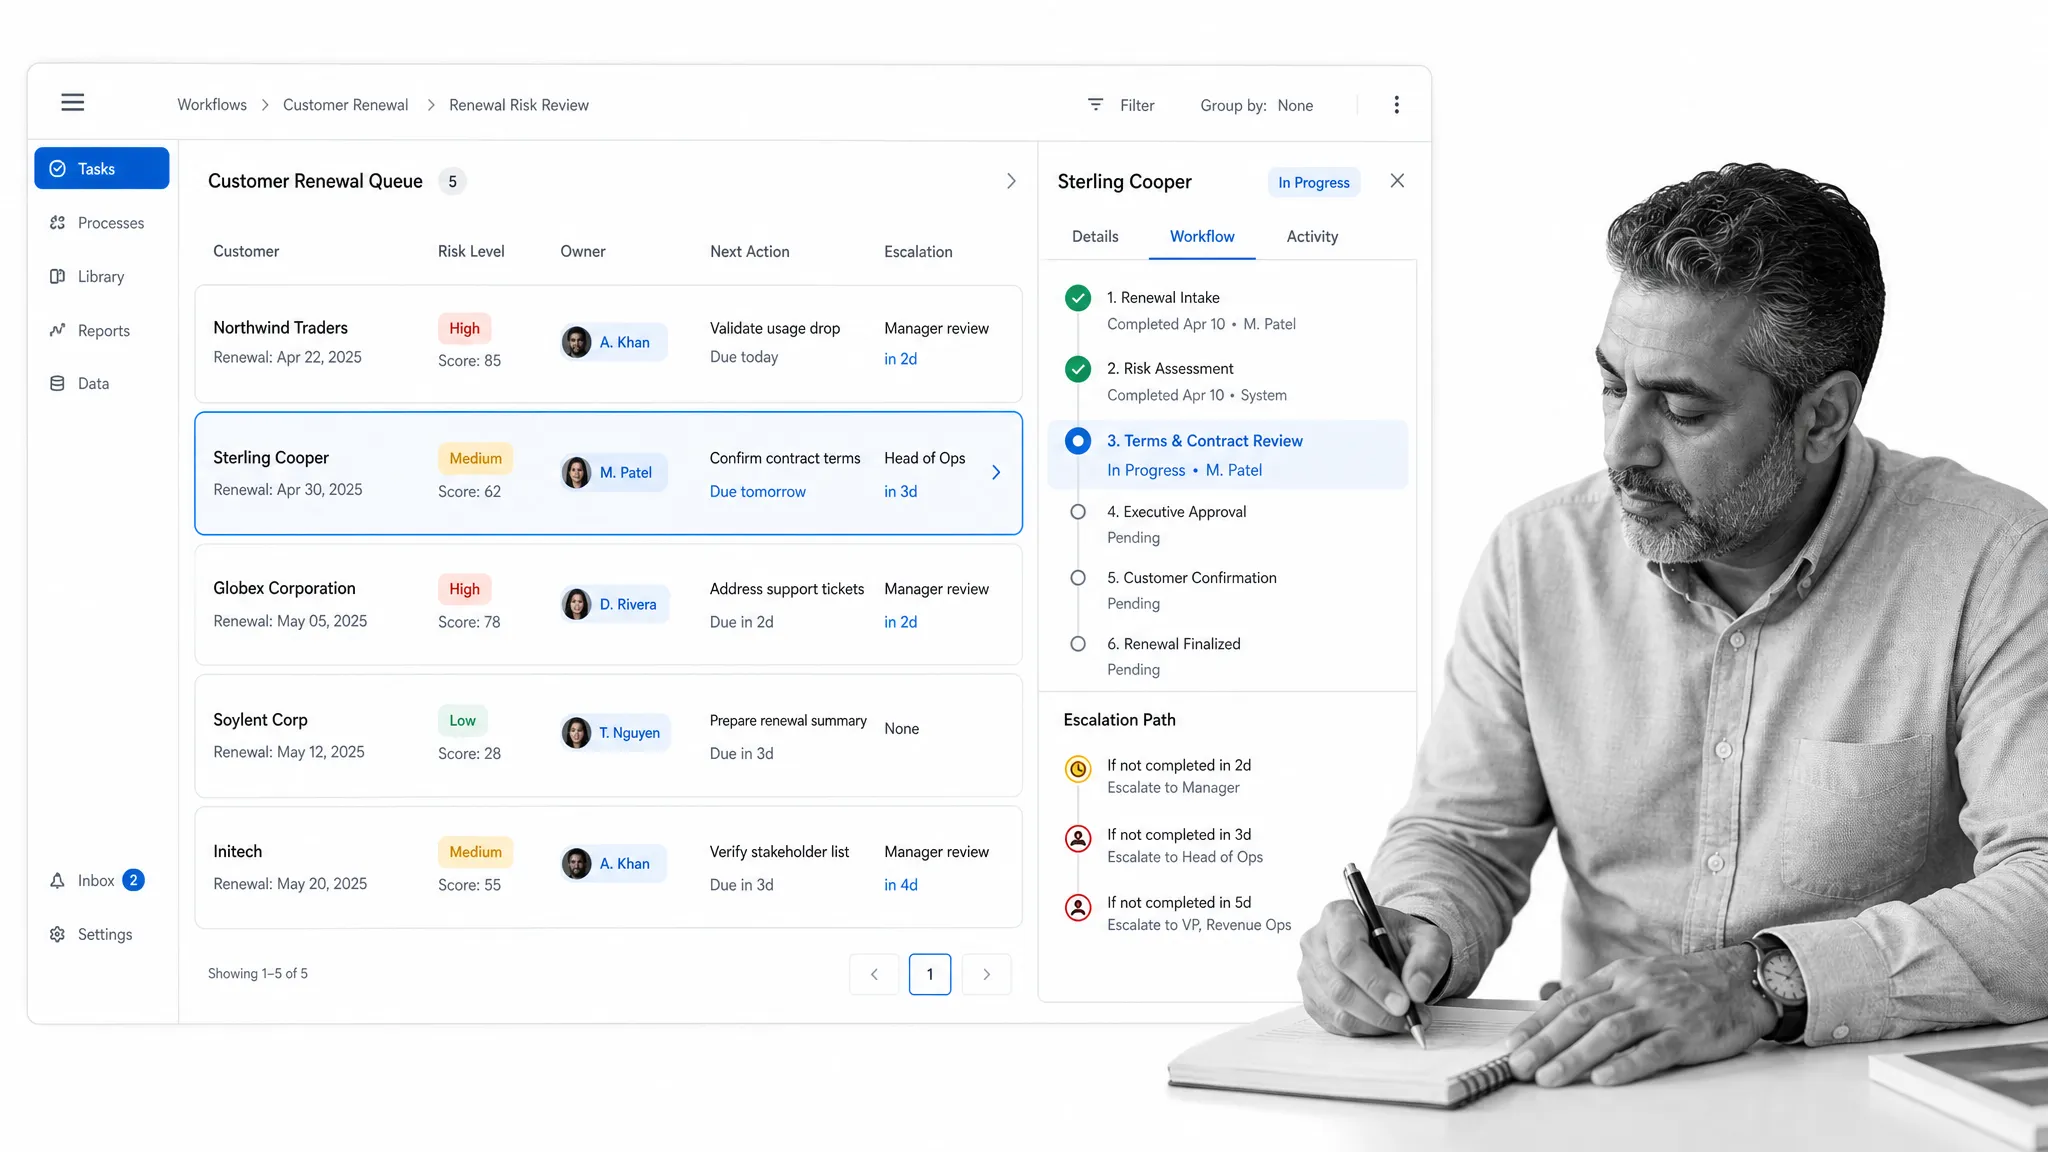This screenshot has width=2048, height=1152.
Task: Click the Filter icon in the header
Action: [1095, 104]
